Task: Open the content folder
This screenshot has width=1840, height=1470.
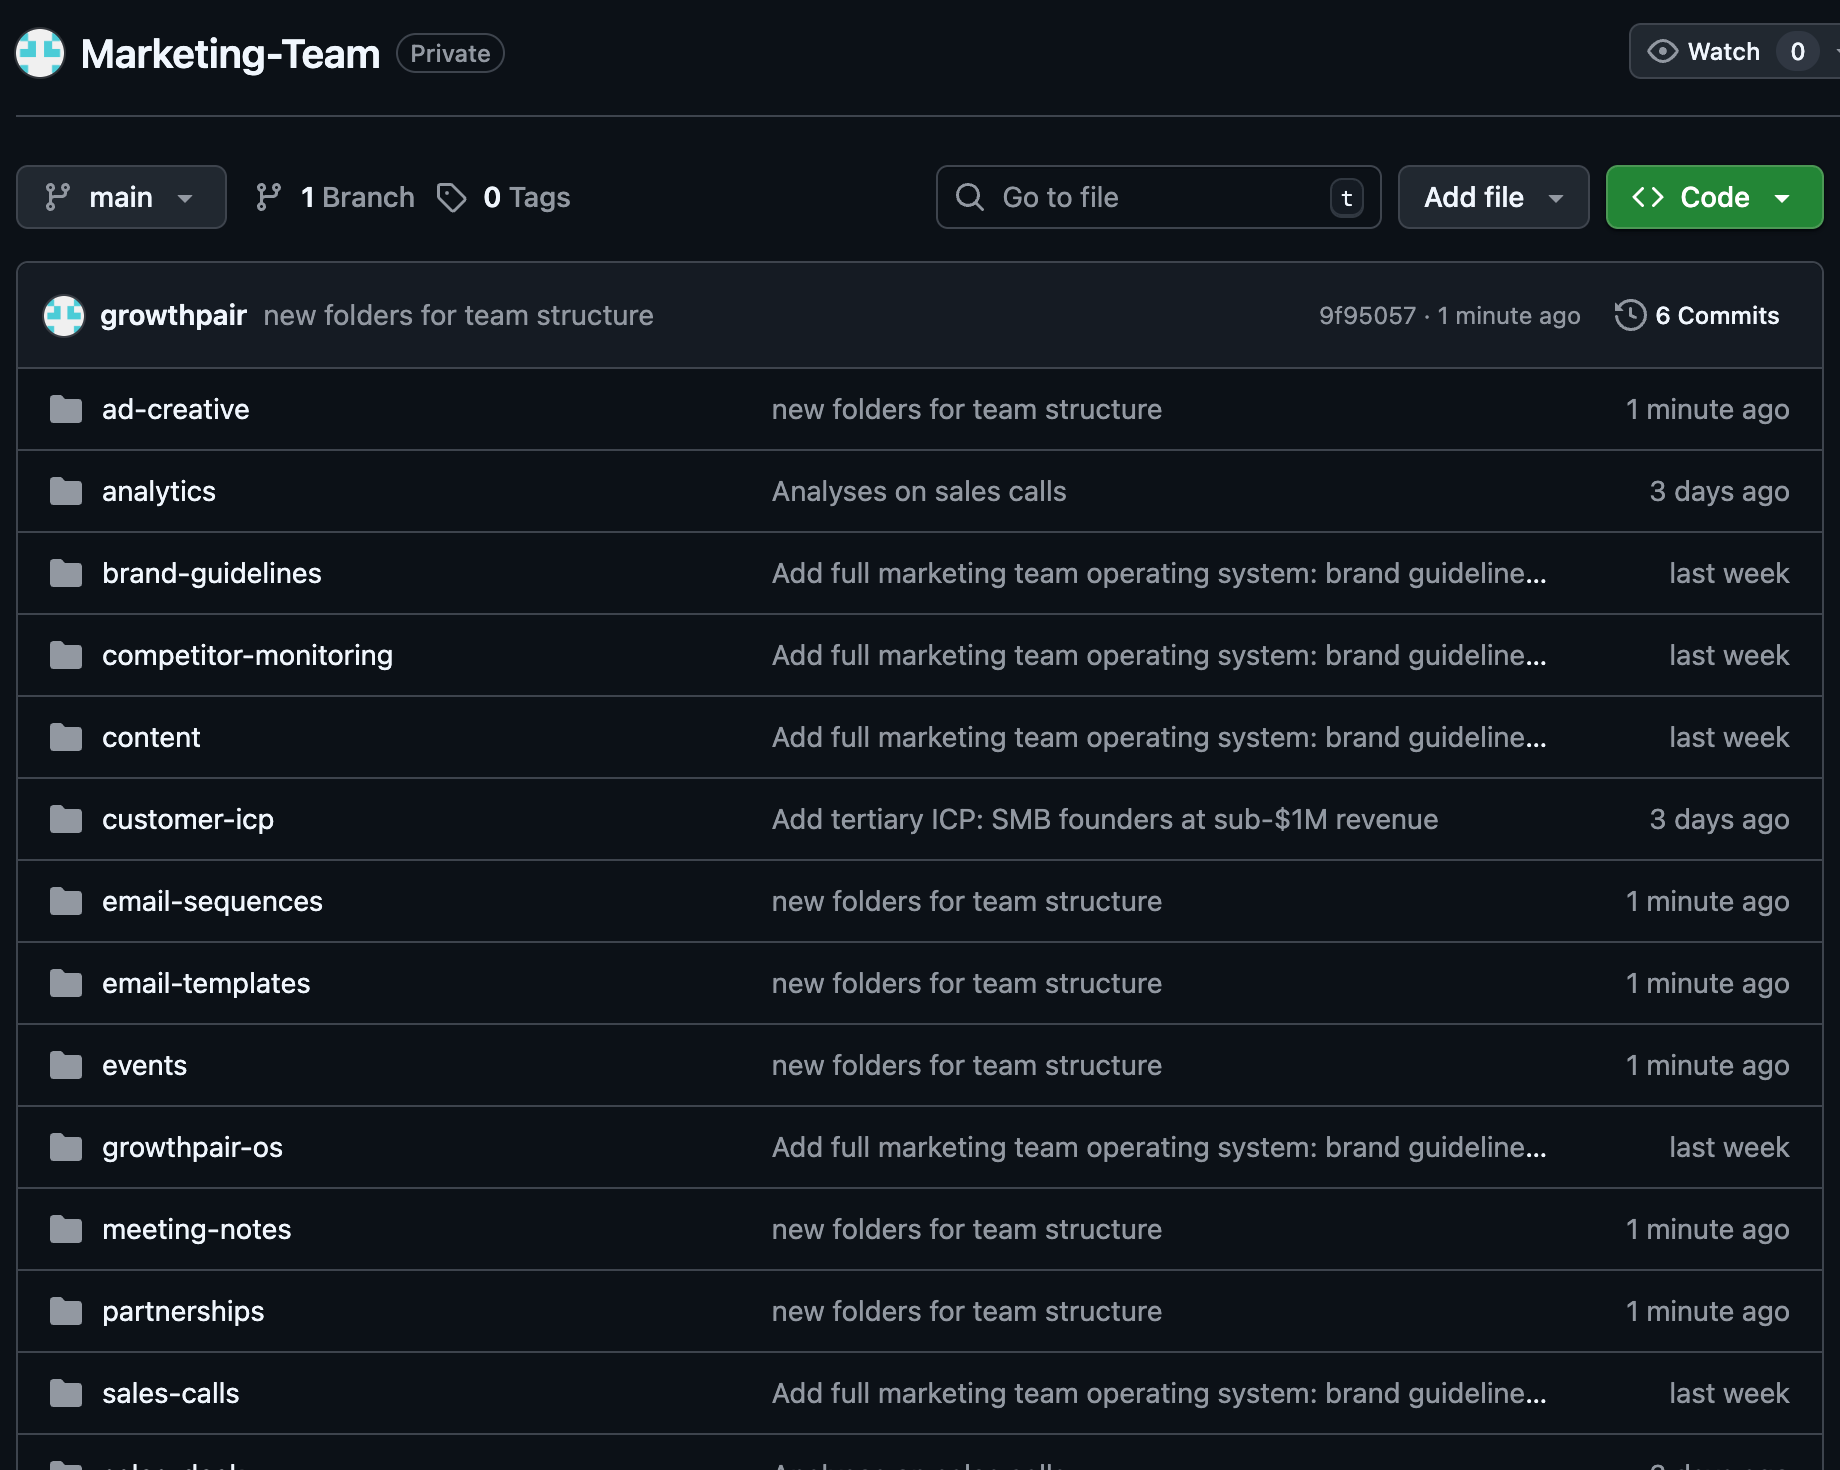Action: [x=151, y=737]
